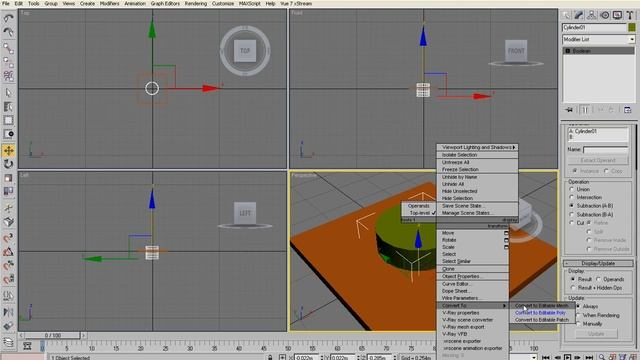Collapse the Display/Update rollout
The image size is (640, 360).
[x=598, y=263]
